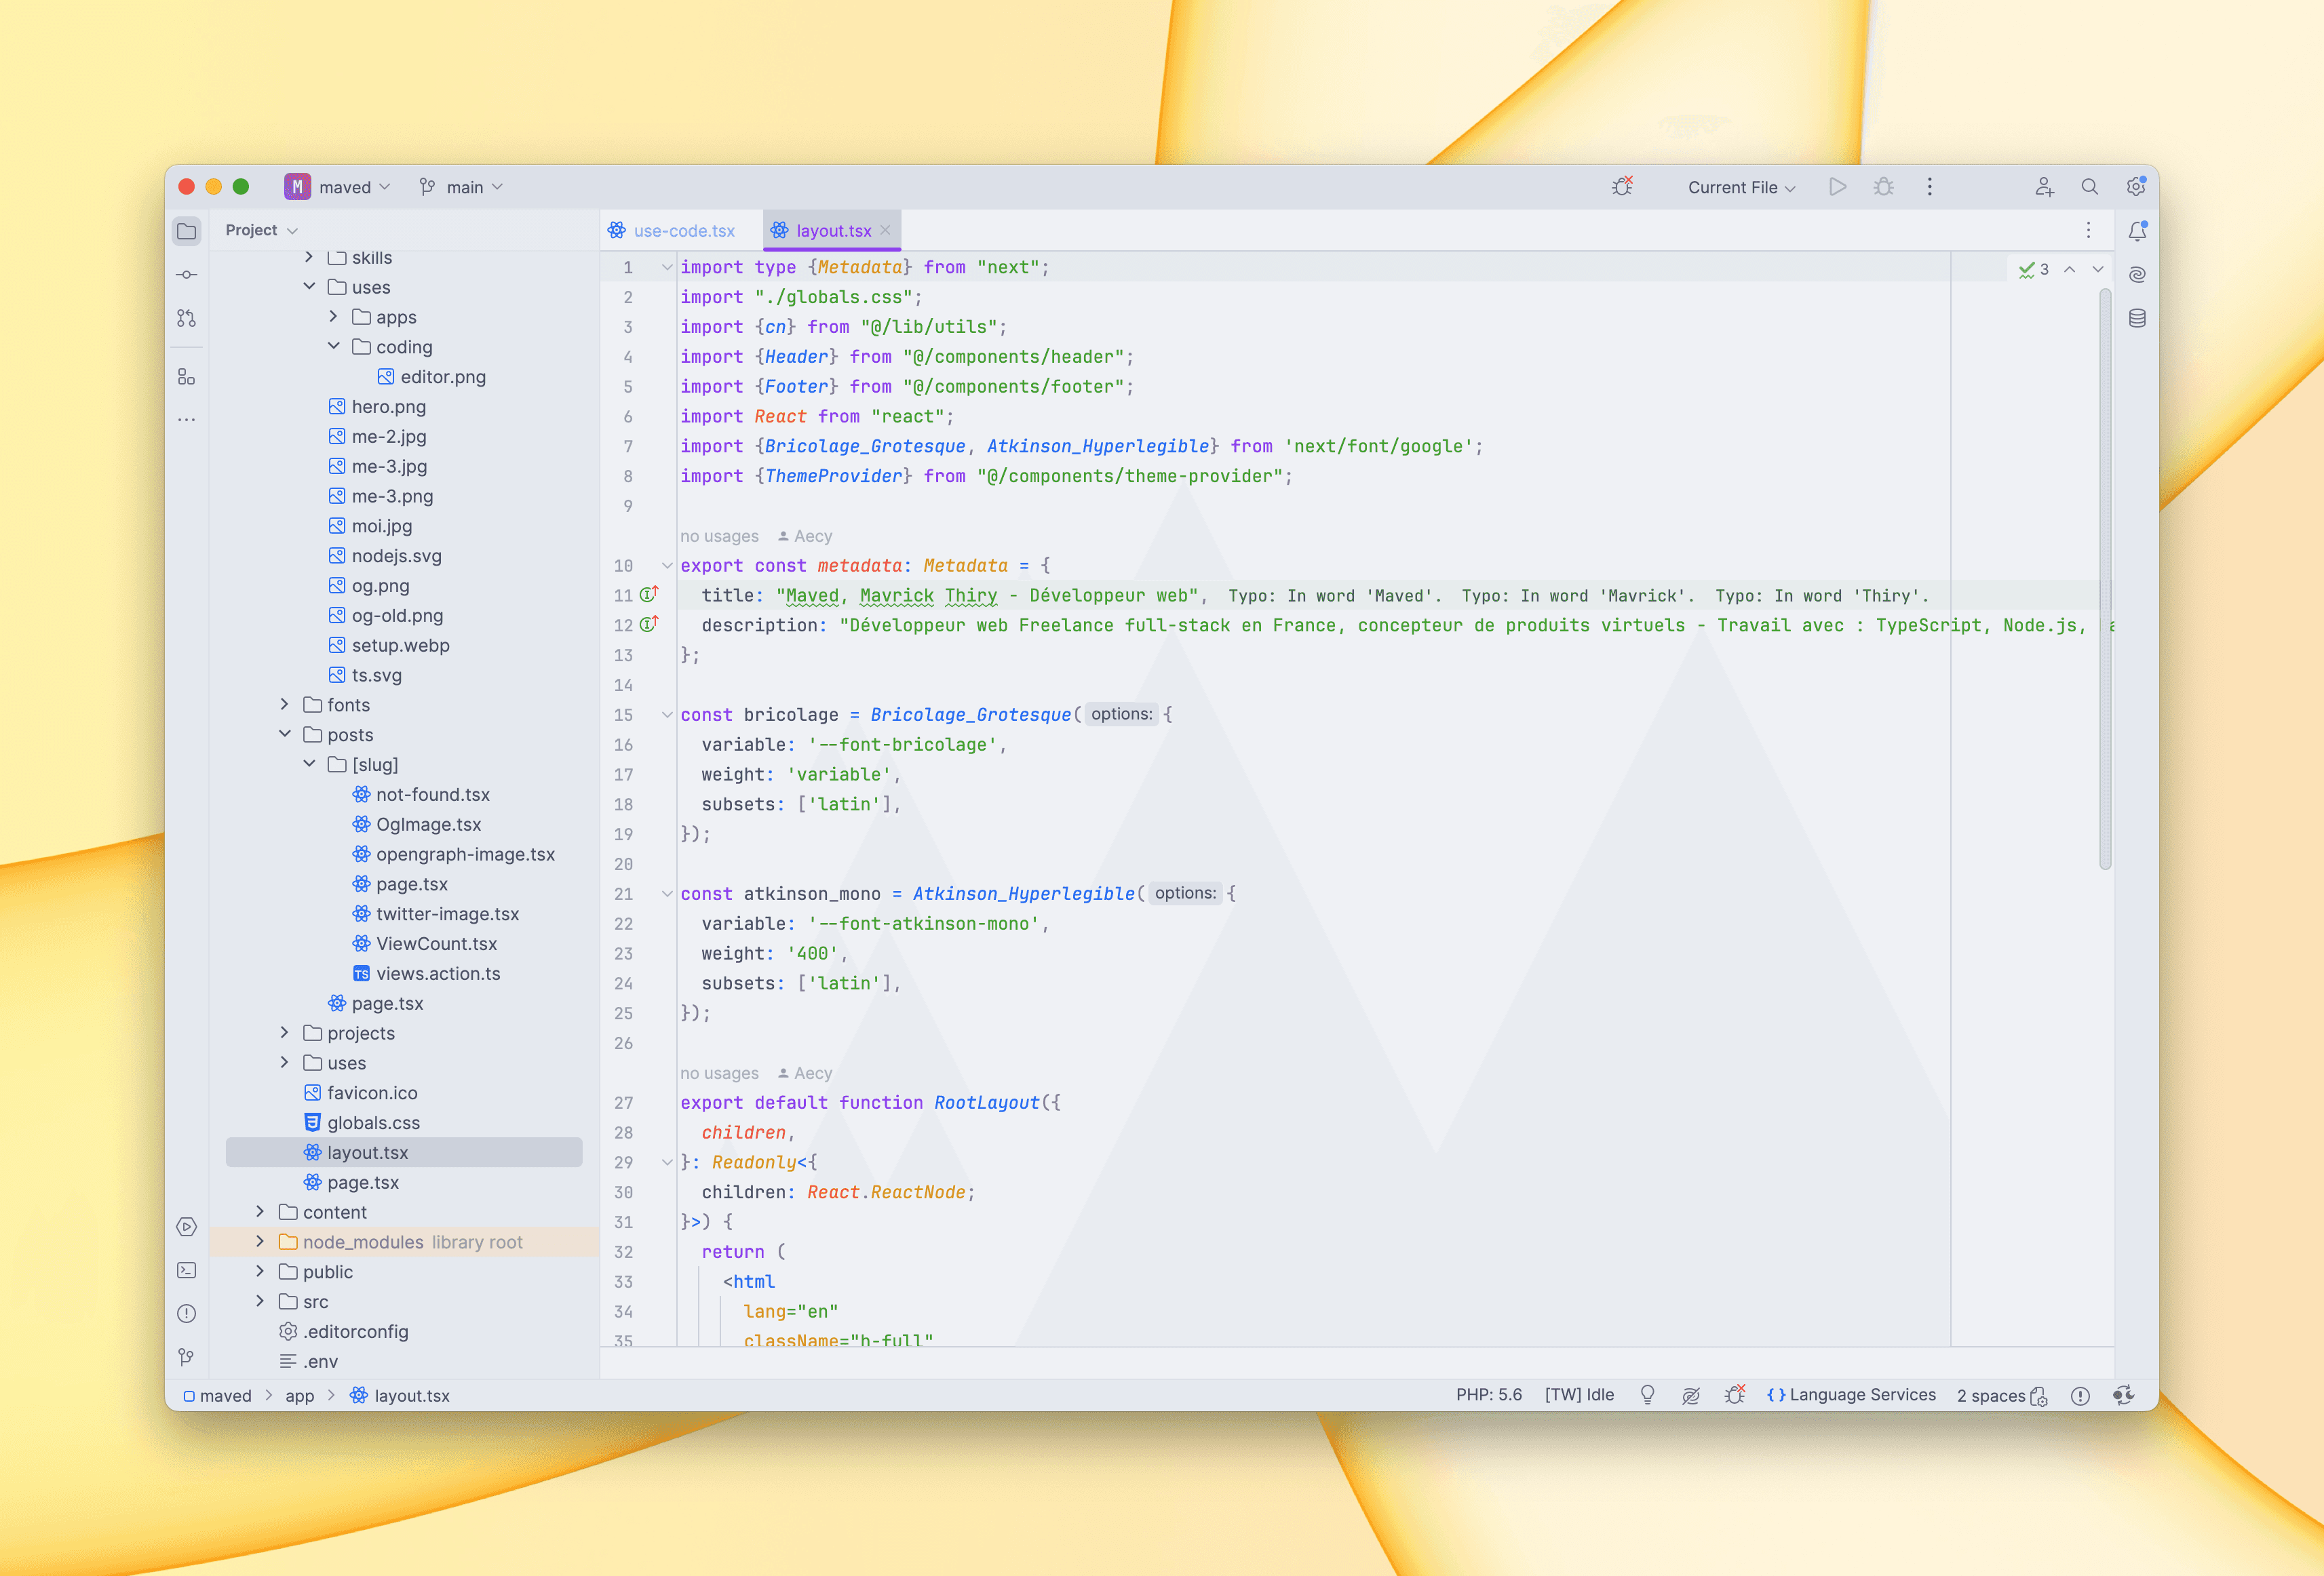Expand the node_modules library root folder

pyautogui.click(x=261, y=1242)
